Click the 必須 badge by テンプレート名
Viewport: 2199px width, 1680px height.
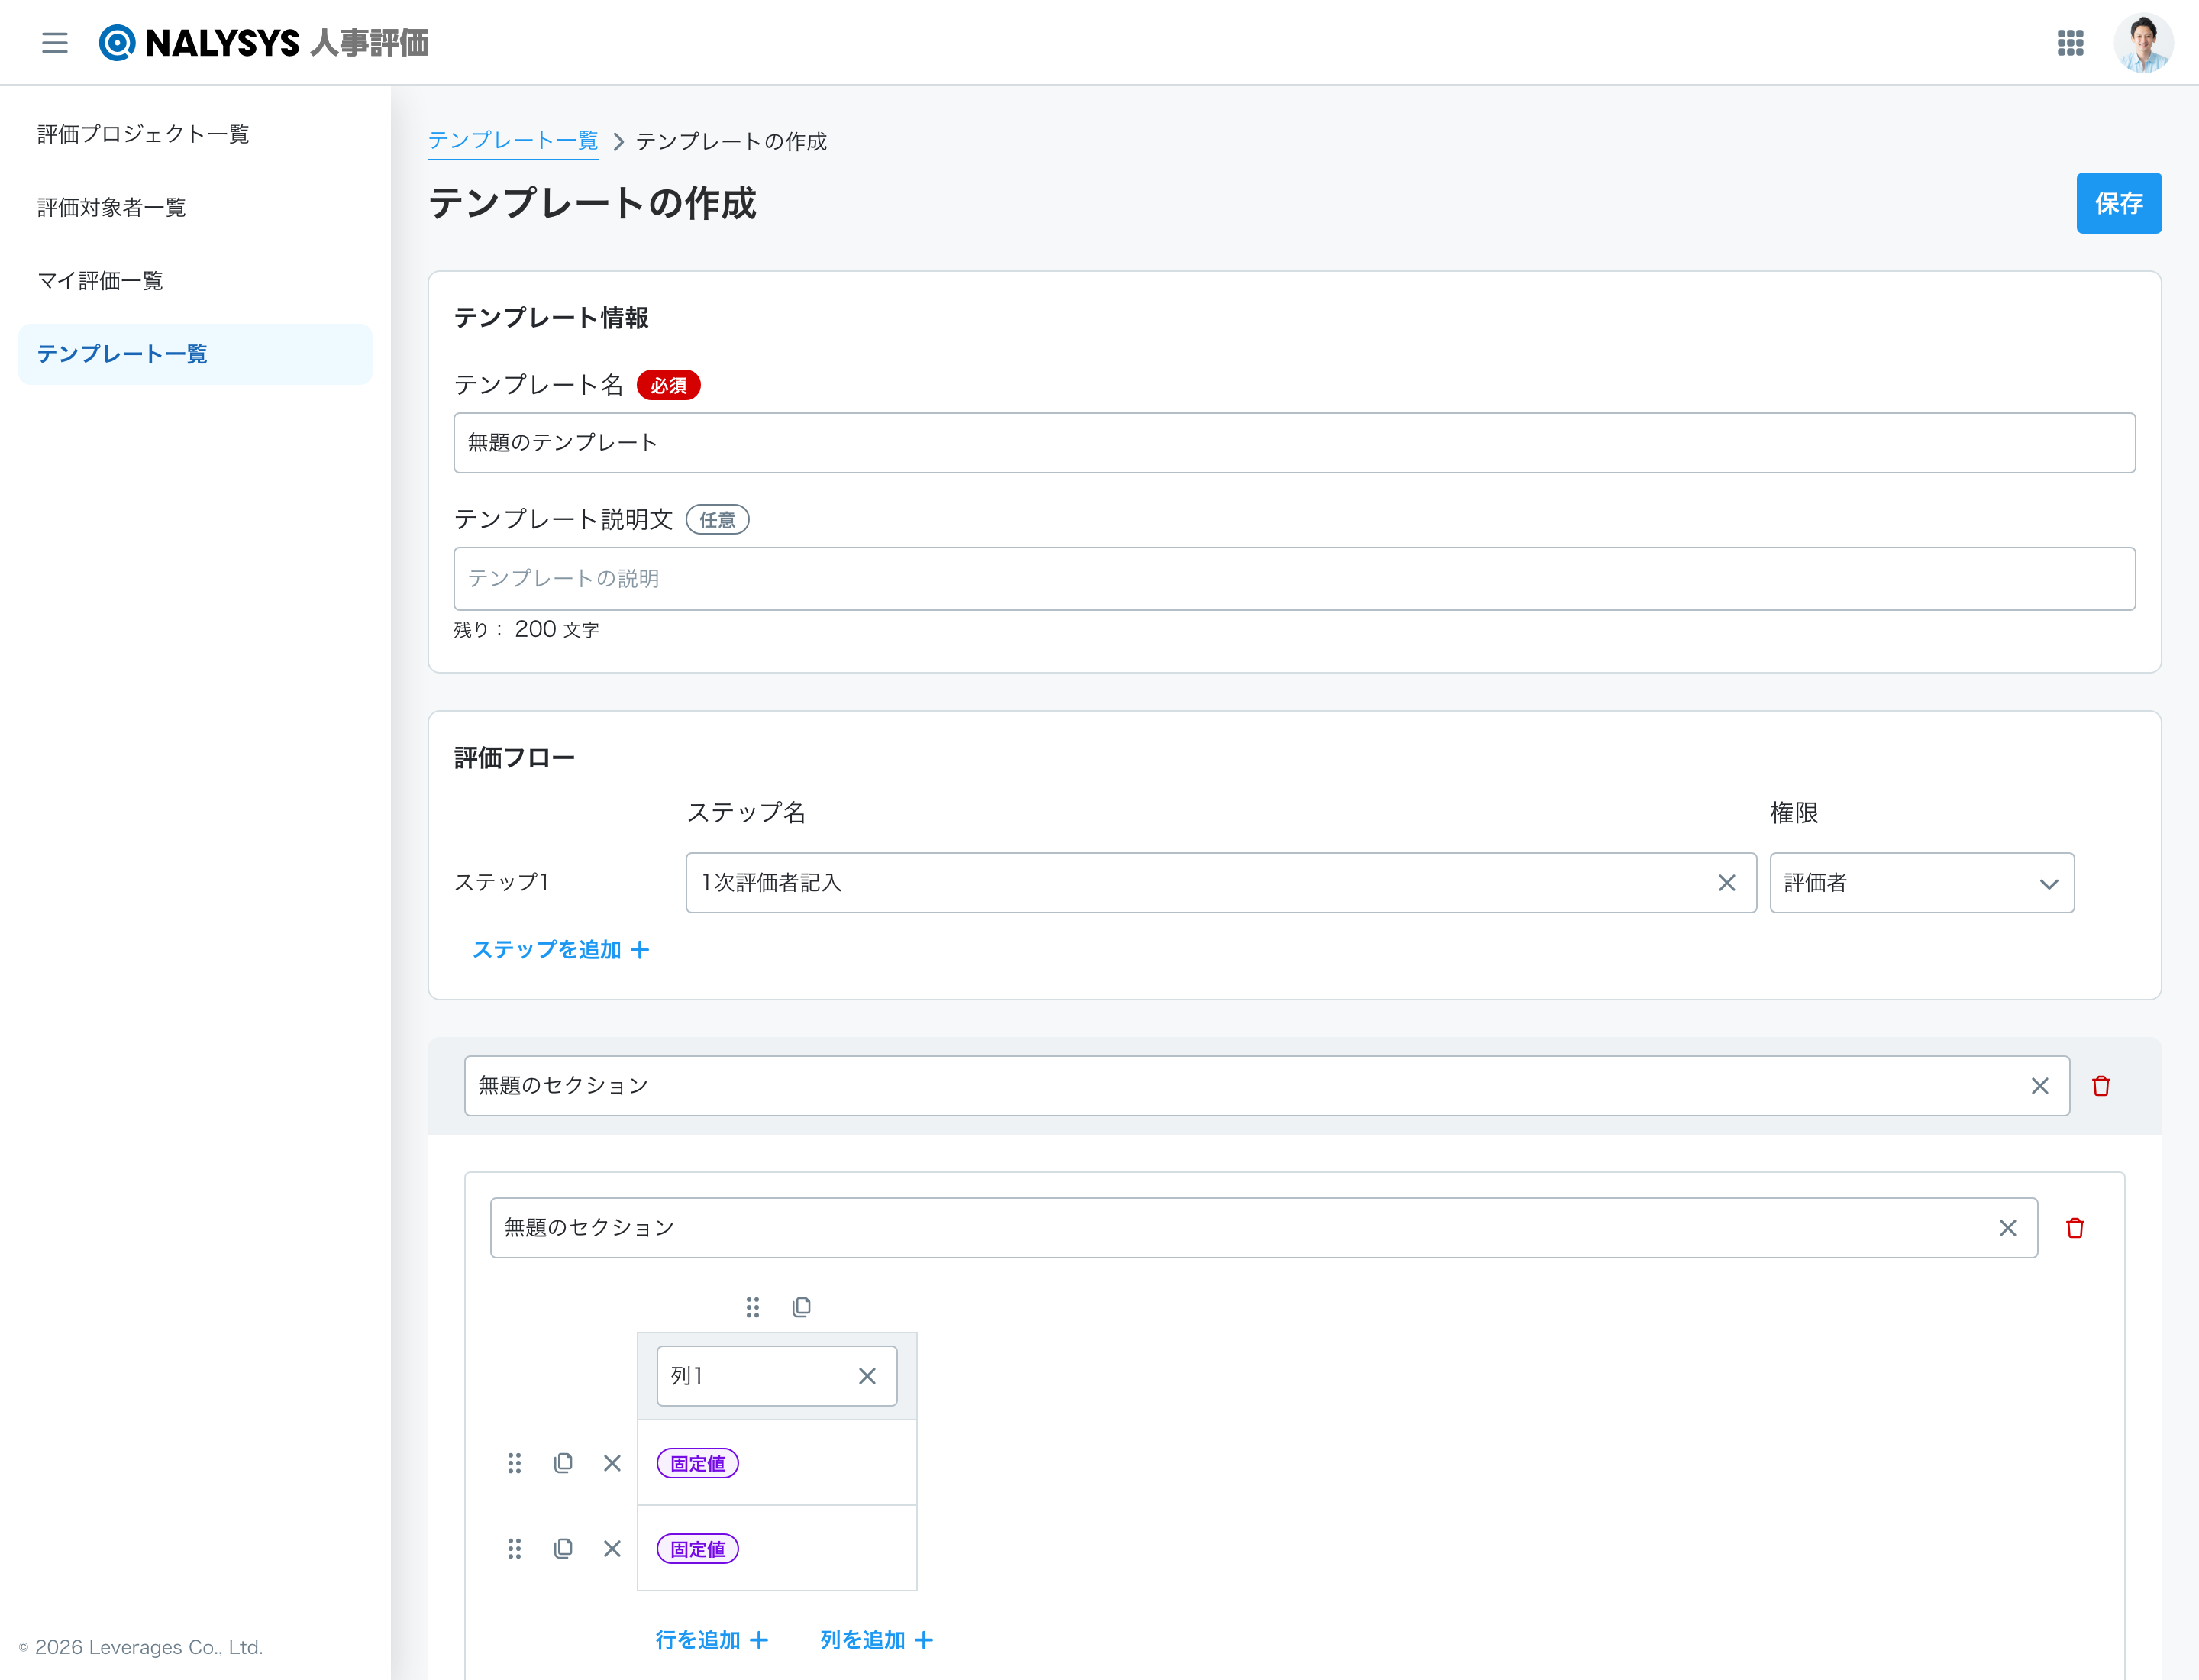click(668, 385)
